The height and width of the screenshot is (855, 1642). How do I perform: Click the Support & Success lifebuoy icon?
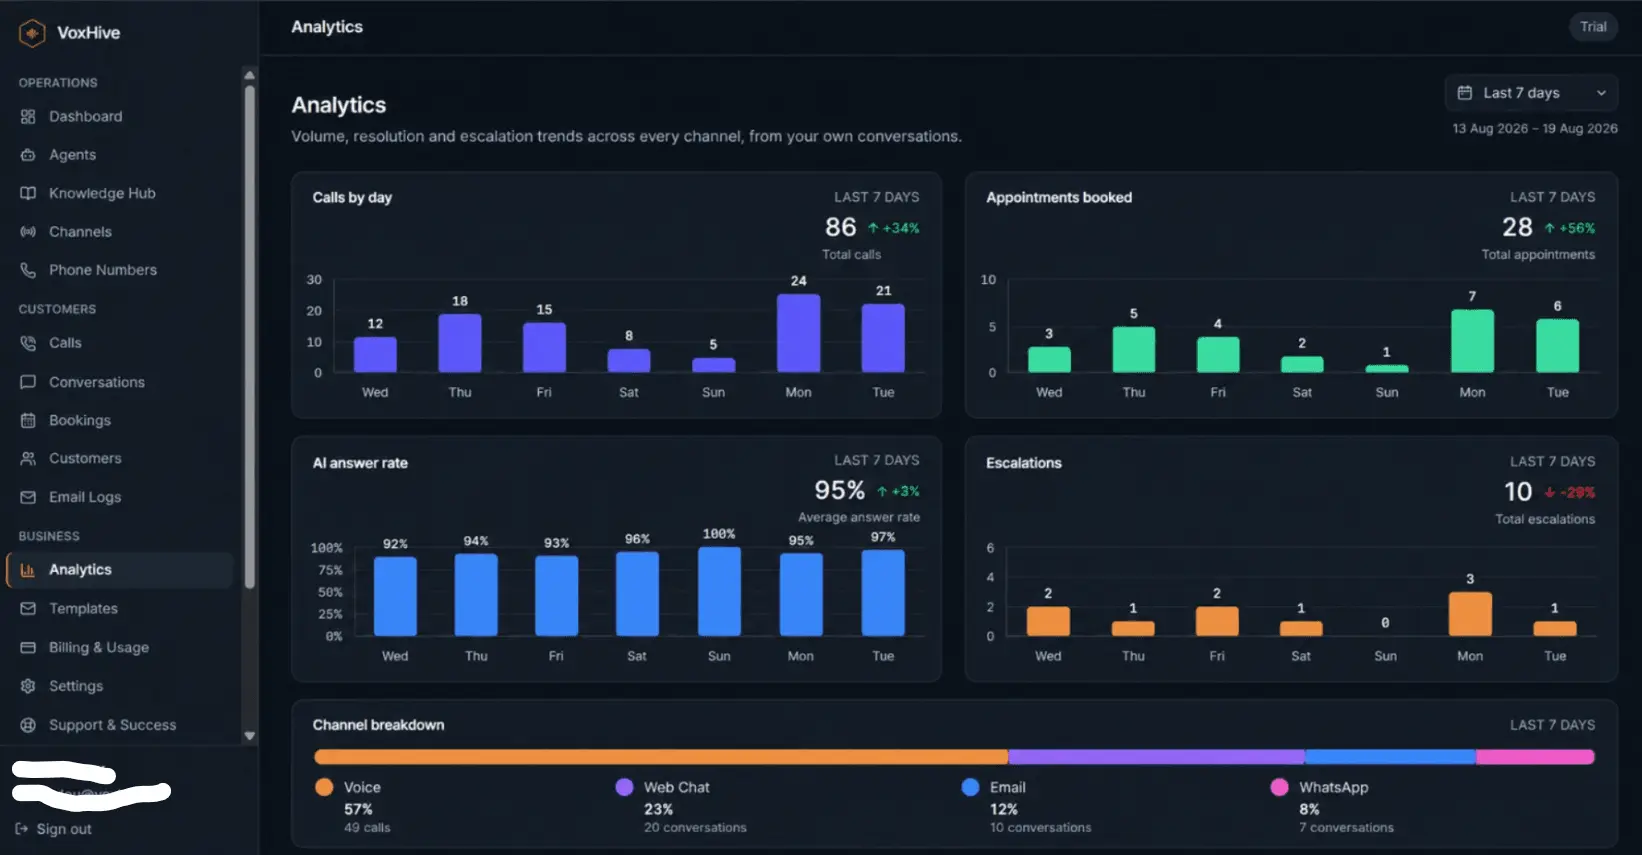click(28, 725)
